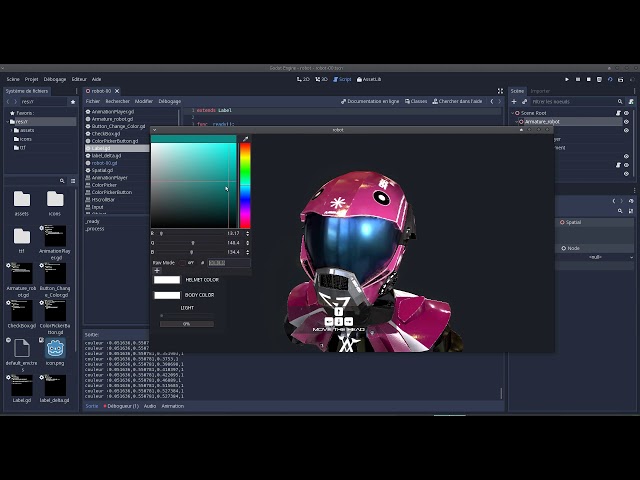Select Label.gd in the script list
The width and height of the screenshot is (640, 480).
pyautogui.click(x=117, y=148)
